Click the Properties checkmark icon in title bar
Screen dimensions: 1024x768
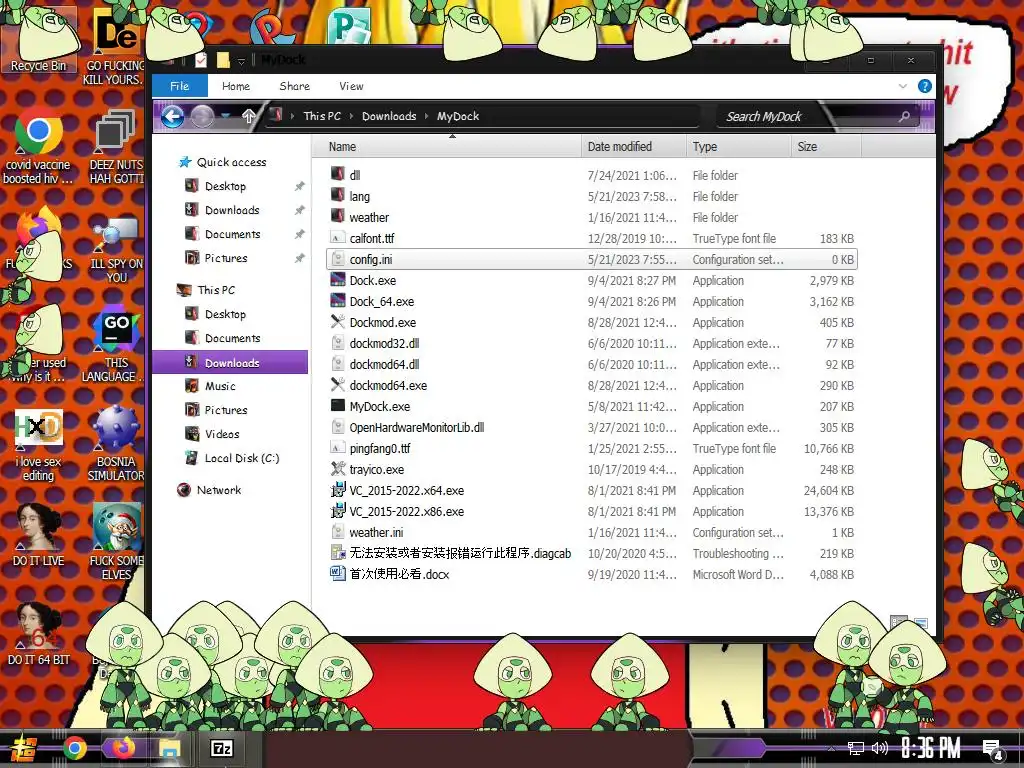[201, 61]
